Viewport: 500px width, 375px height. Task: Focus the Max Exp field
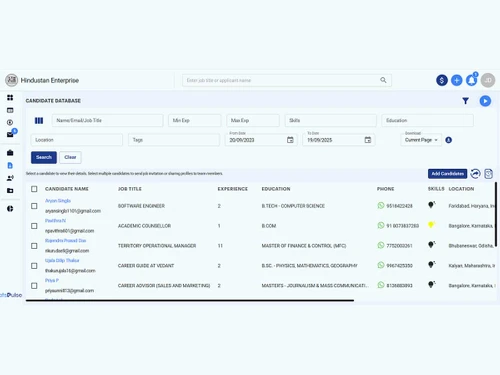253,120
